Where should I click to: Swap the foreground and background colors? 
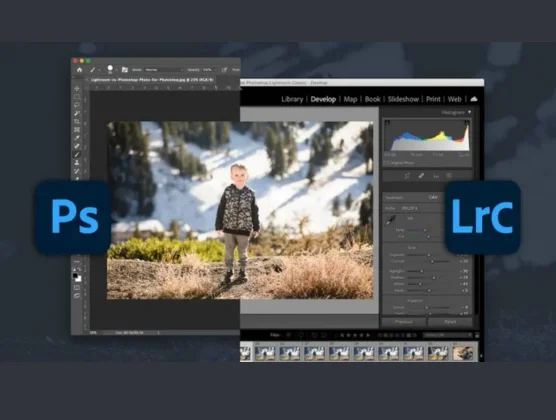point(79,270)
